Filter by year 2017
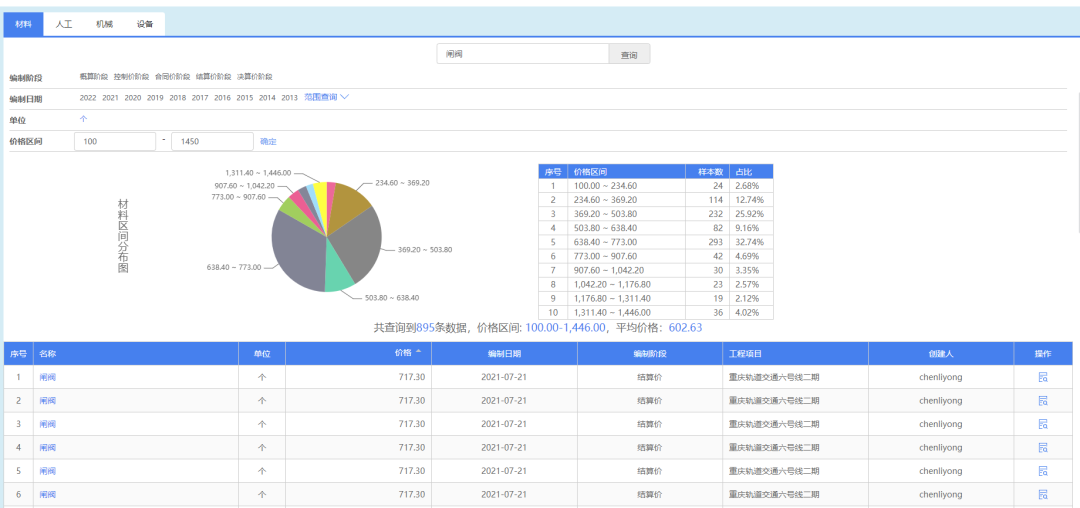The height and width of the screenshot is (508, 1080). tap(200, 98)
